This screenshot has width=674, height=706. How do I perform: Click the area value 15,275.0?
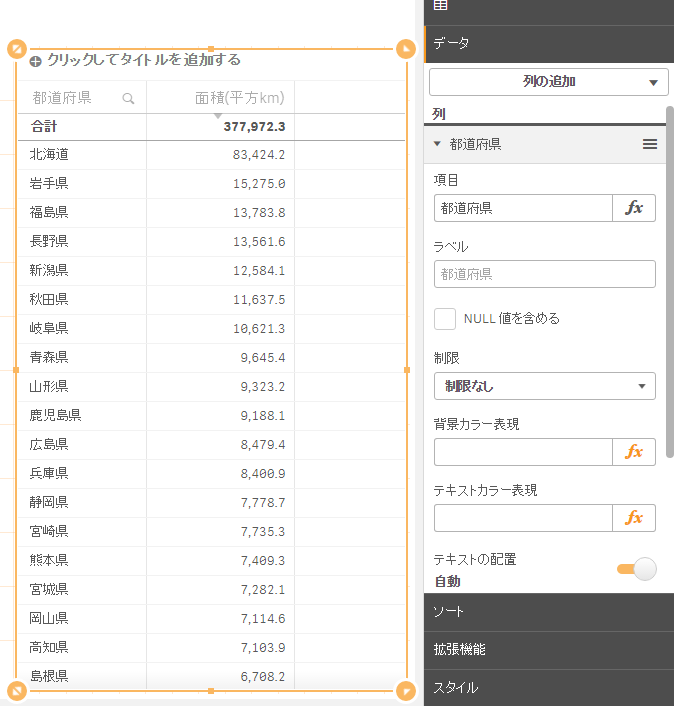pyautogui.click(x=259, y=184)
